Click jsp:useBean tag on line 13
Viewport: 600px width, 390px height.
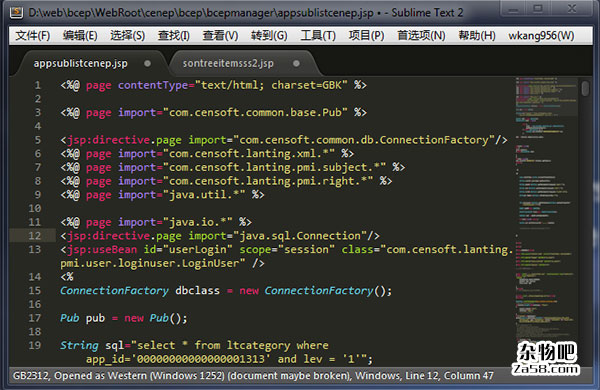(101, 250)
